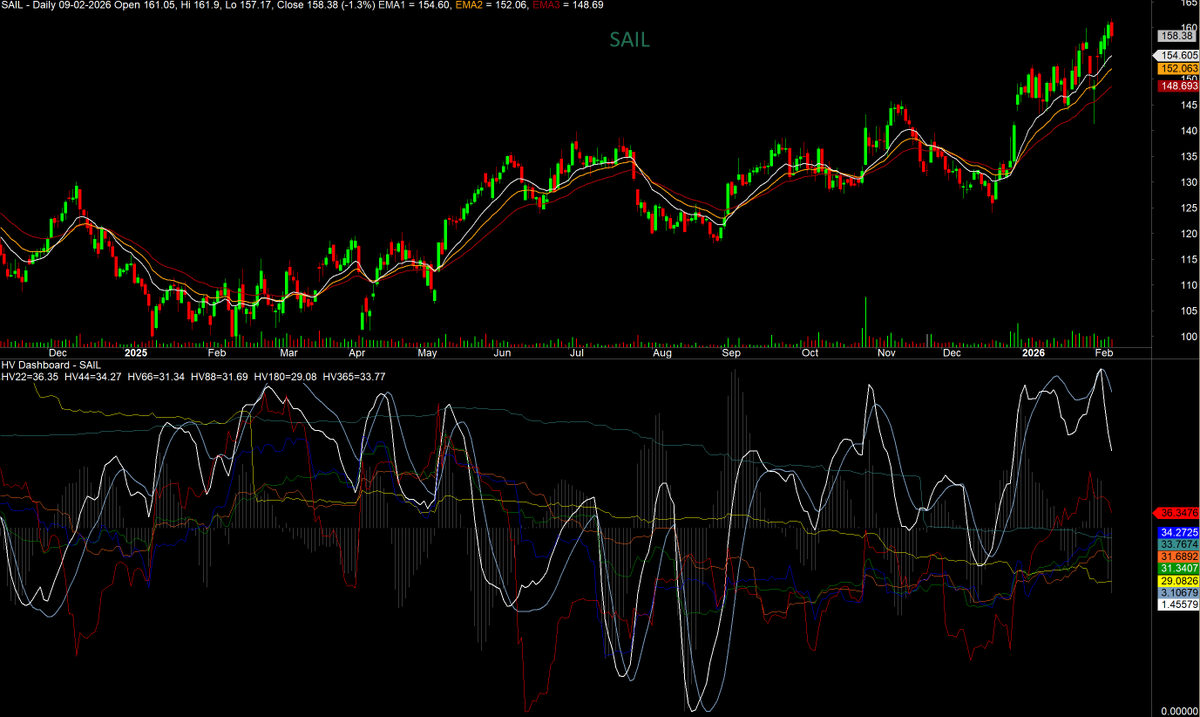1200x717 pixels.
Task: Click the red 148.693 EMA3 value tag
Action: pos(1177,86)
